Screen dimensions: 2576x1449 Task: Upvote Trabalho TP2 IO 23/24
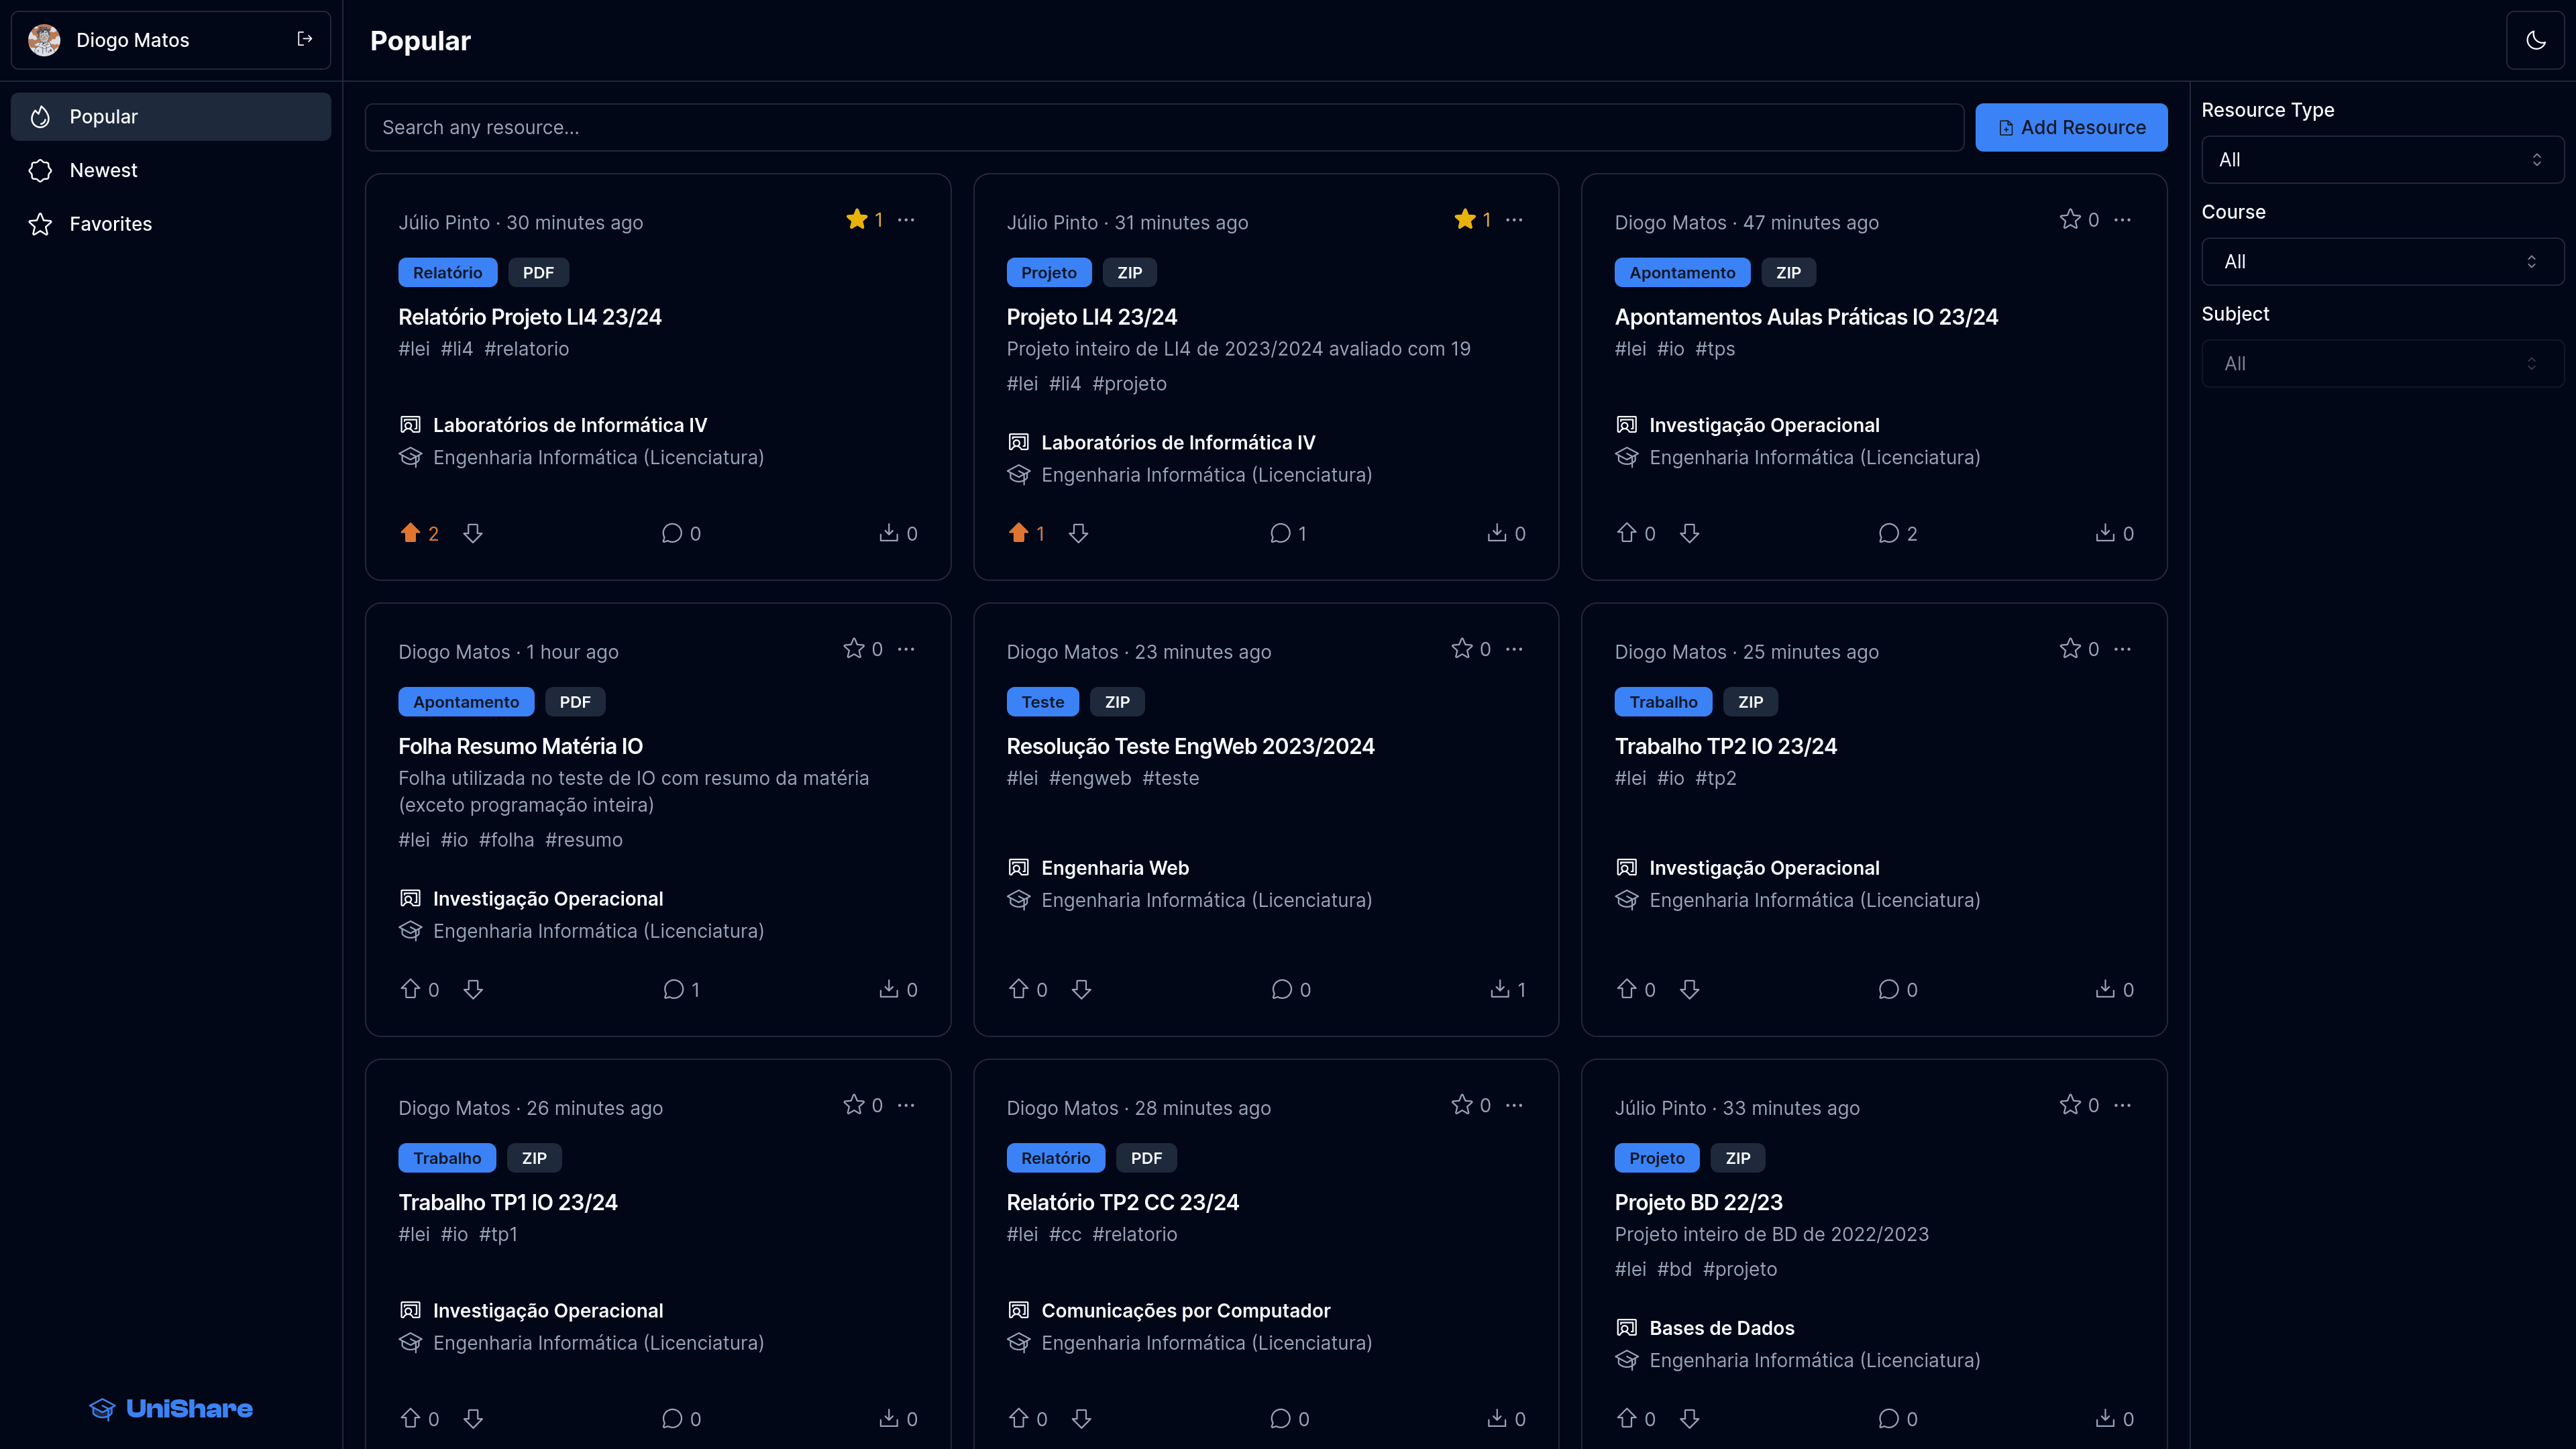click(1627, 989)
